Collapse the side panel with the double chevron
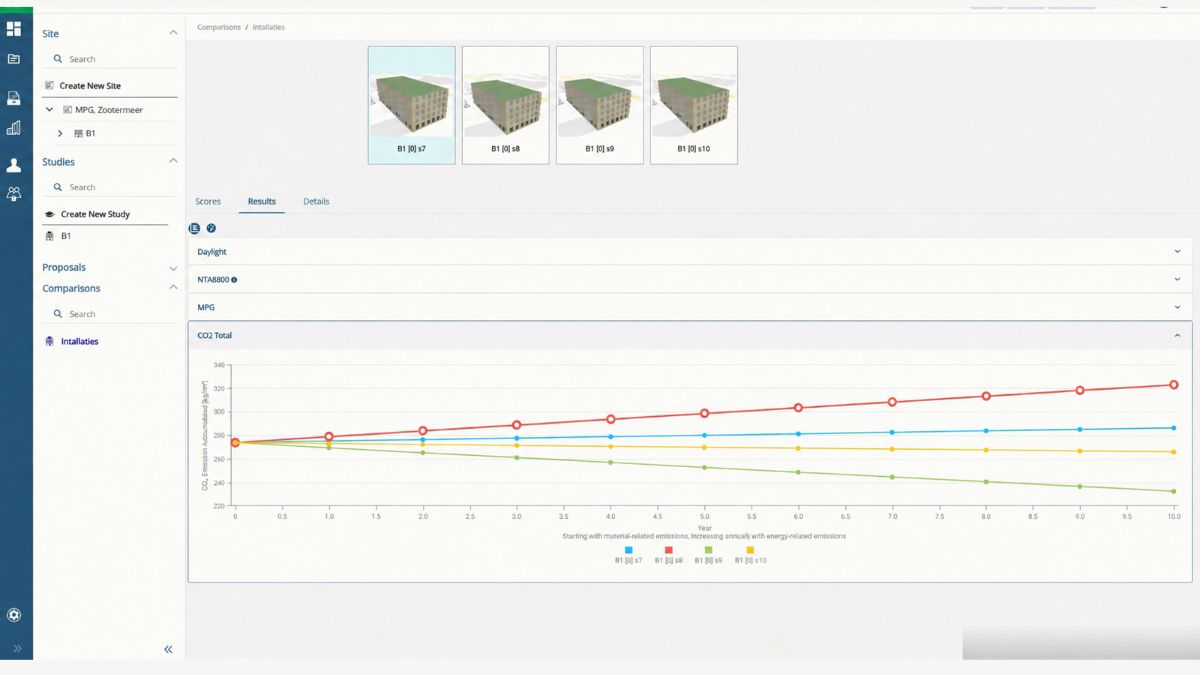The width and height of the screenshot is (1200, 675). pyautogui.click(x=168, y=649)
